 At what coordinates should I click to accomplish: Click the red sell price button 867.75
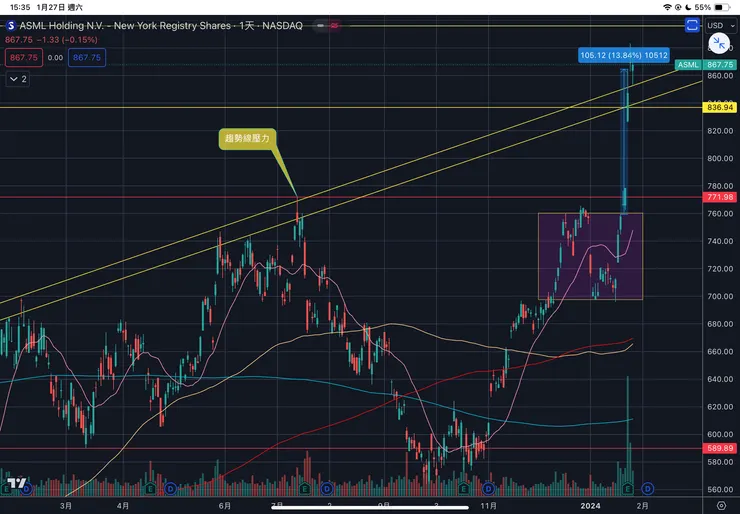tap(24, 58)
